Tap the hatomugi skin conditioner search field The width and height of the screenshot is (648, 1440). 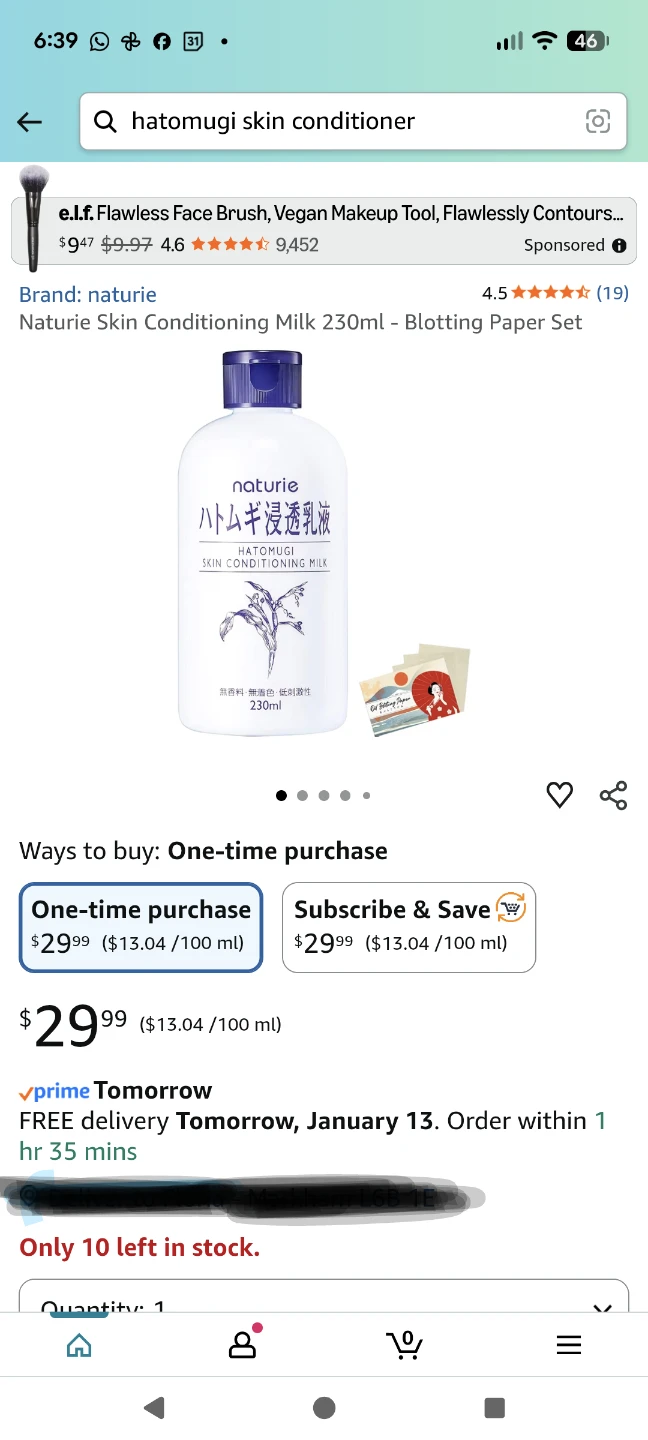coord(340,122)
